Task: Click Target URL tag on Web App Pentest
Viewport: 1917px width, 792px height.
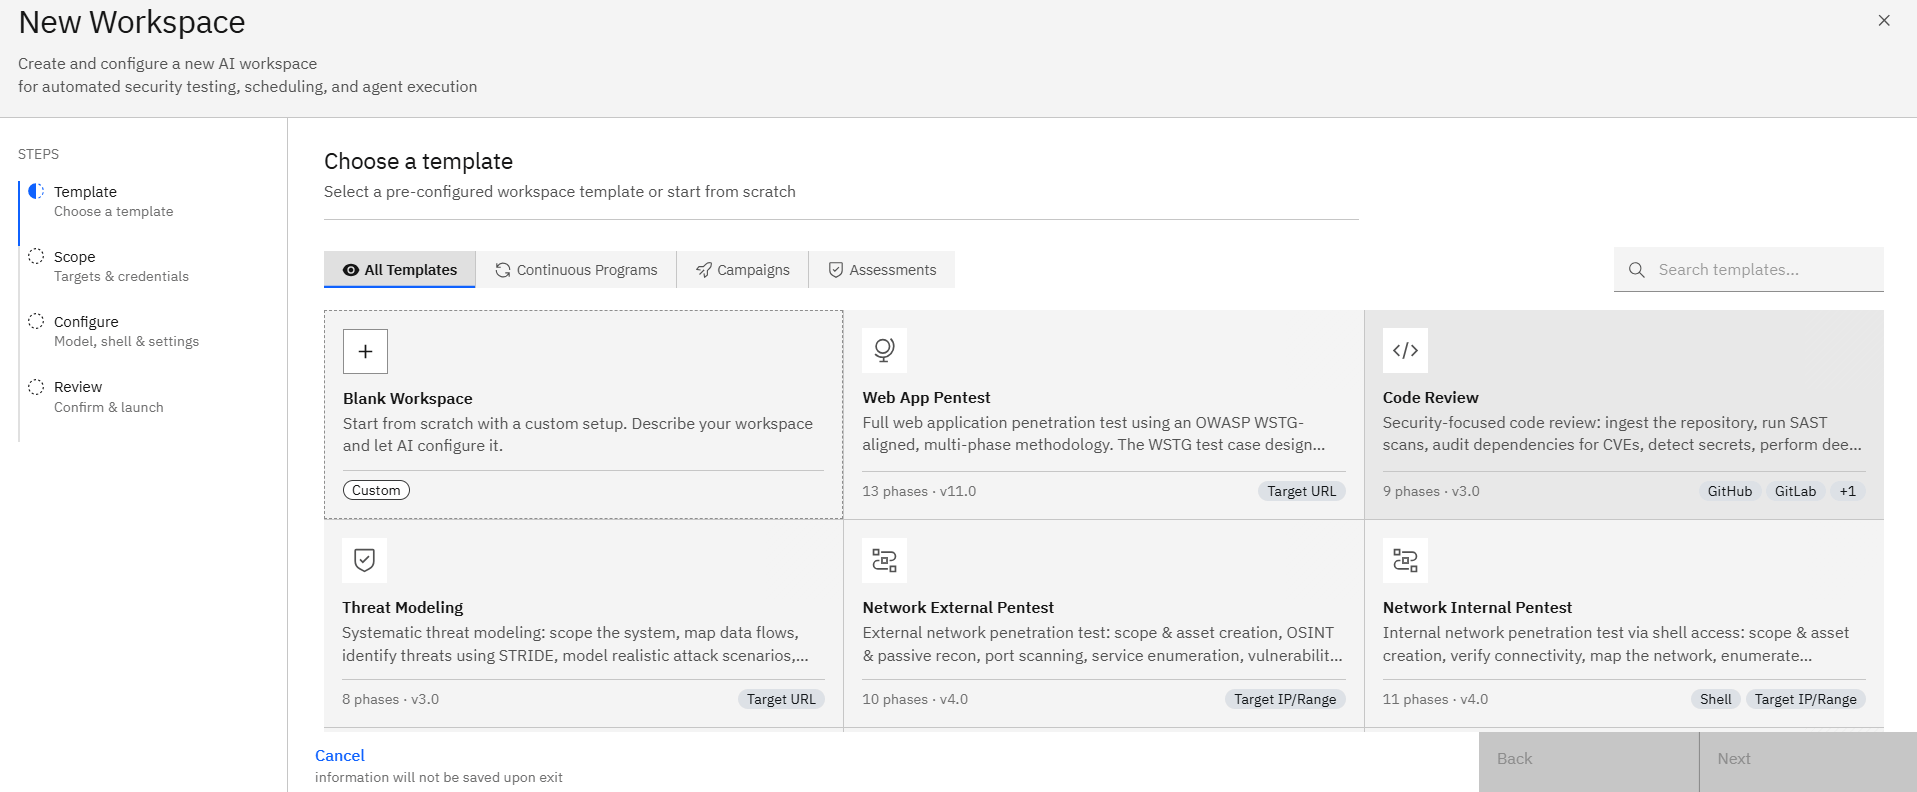Action: pyautogui.click(x=1301, y=491)
